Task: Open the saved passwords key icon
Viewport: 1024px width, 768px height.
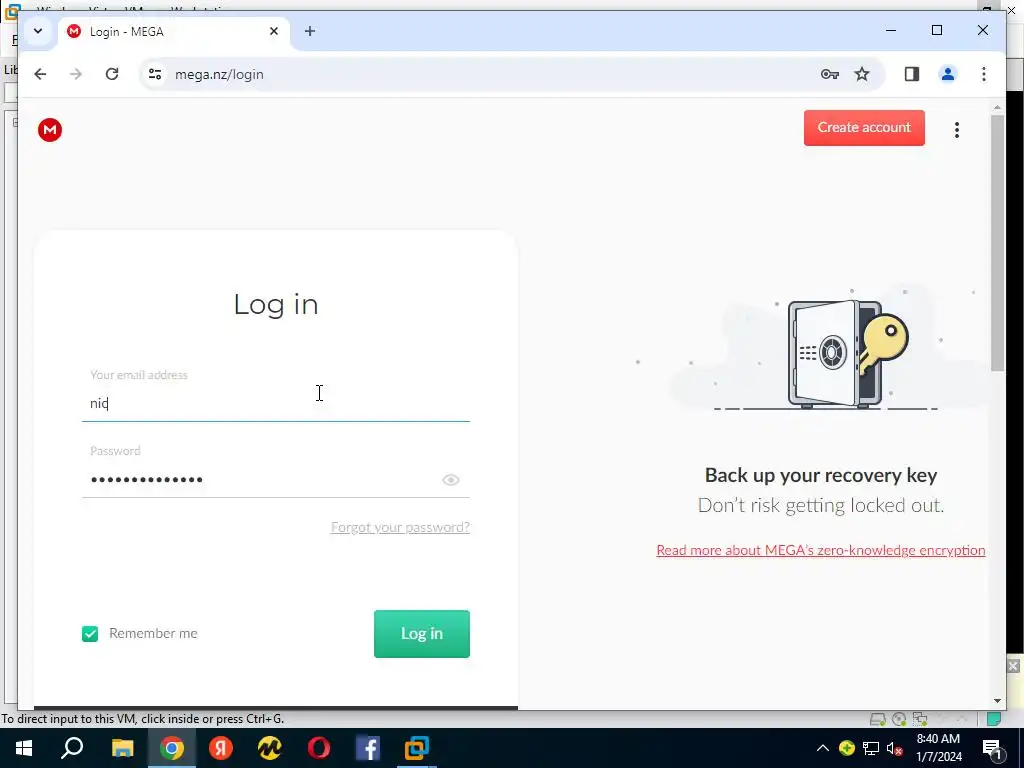Action: pos(829,74)
